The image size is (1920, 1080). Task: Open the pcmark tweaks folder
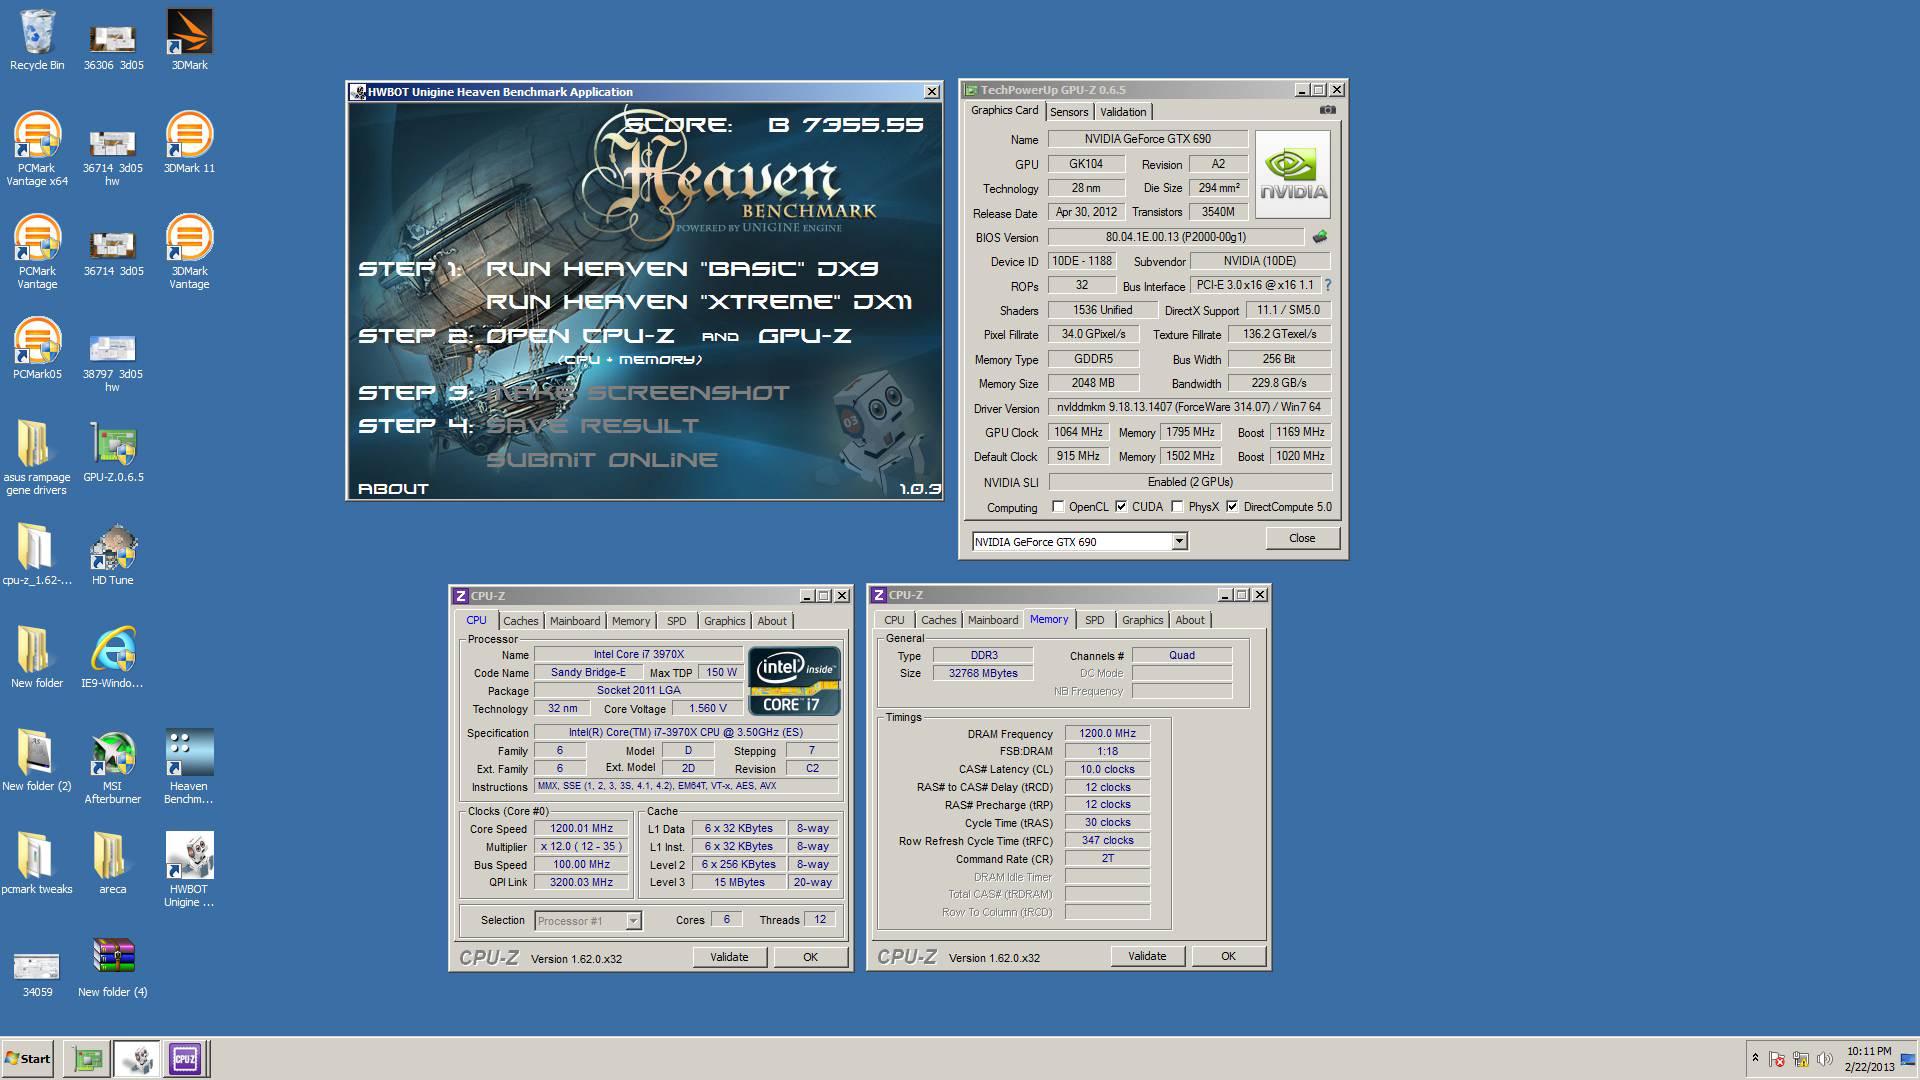(x=37, y=864)
